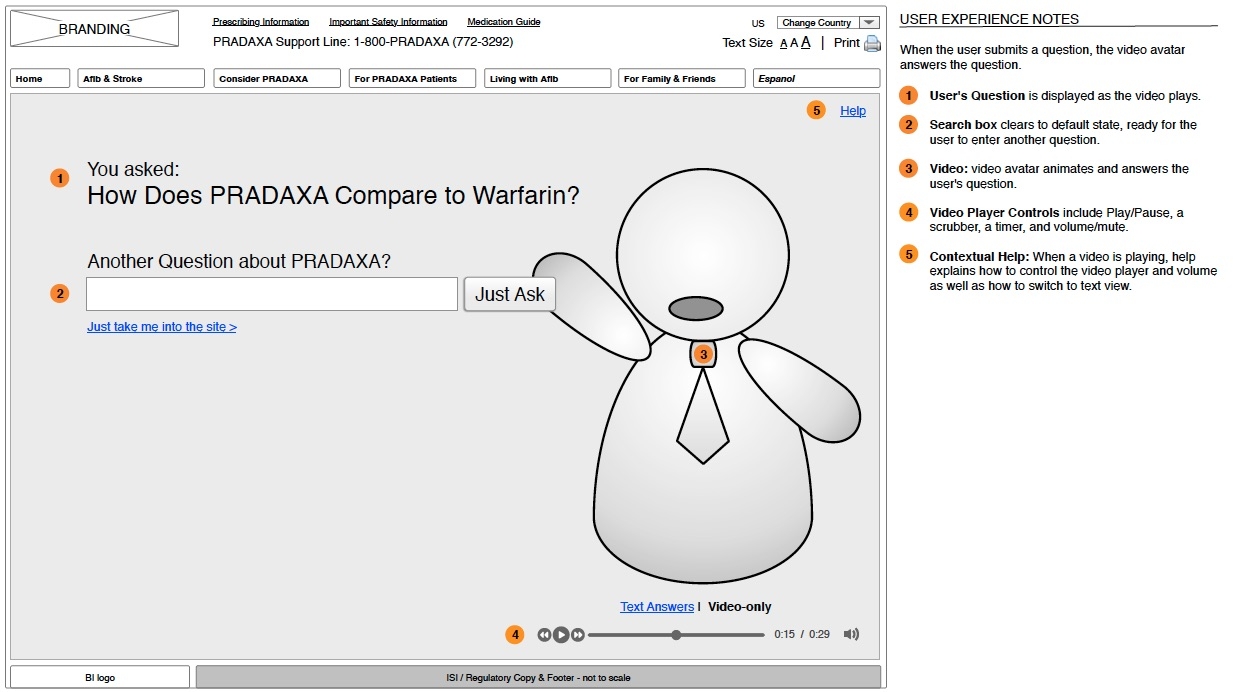Open Prescribing Information link
The image size is (1233, 692).
[261, 22]
